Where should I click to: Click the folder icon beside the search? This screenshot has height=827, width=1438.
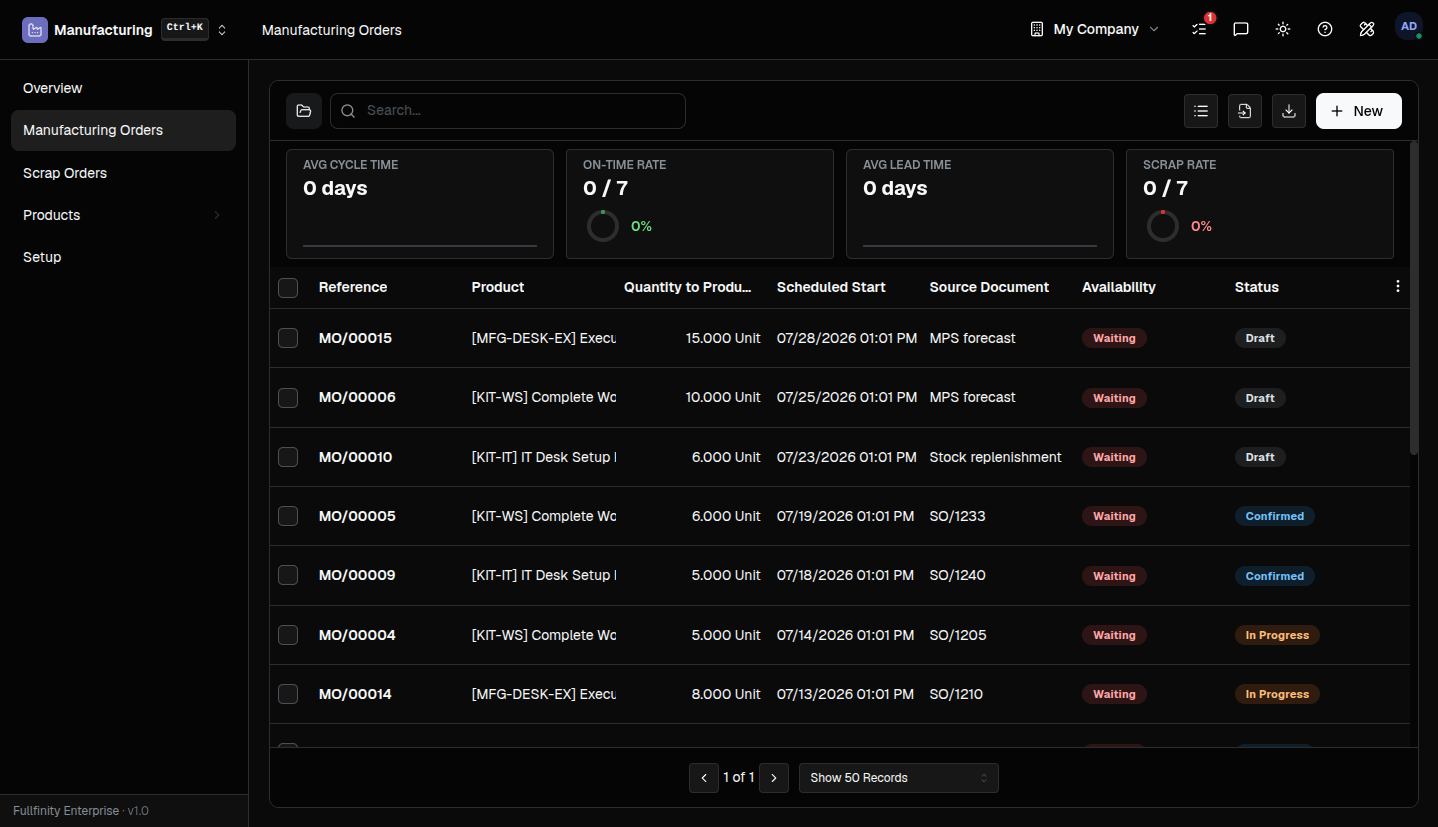304,111
